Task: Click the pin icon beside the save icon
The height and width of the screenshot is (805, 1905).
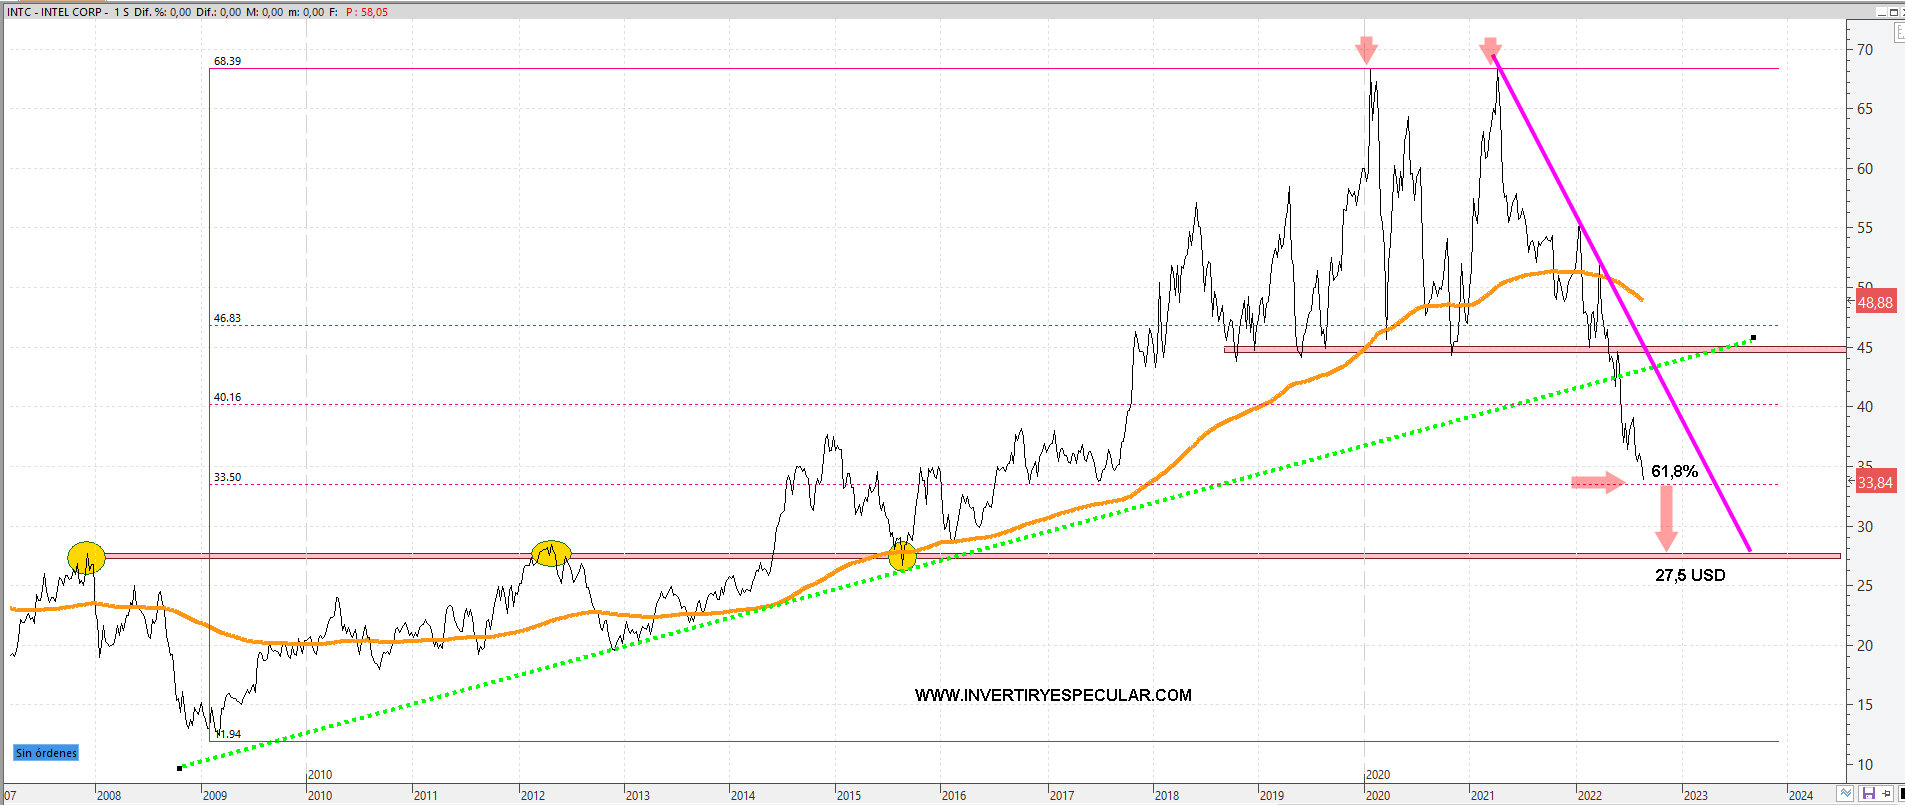Action: tap(1886, 794)
